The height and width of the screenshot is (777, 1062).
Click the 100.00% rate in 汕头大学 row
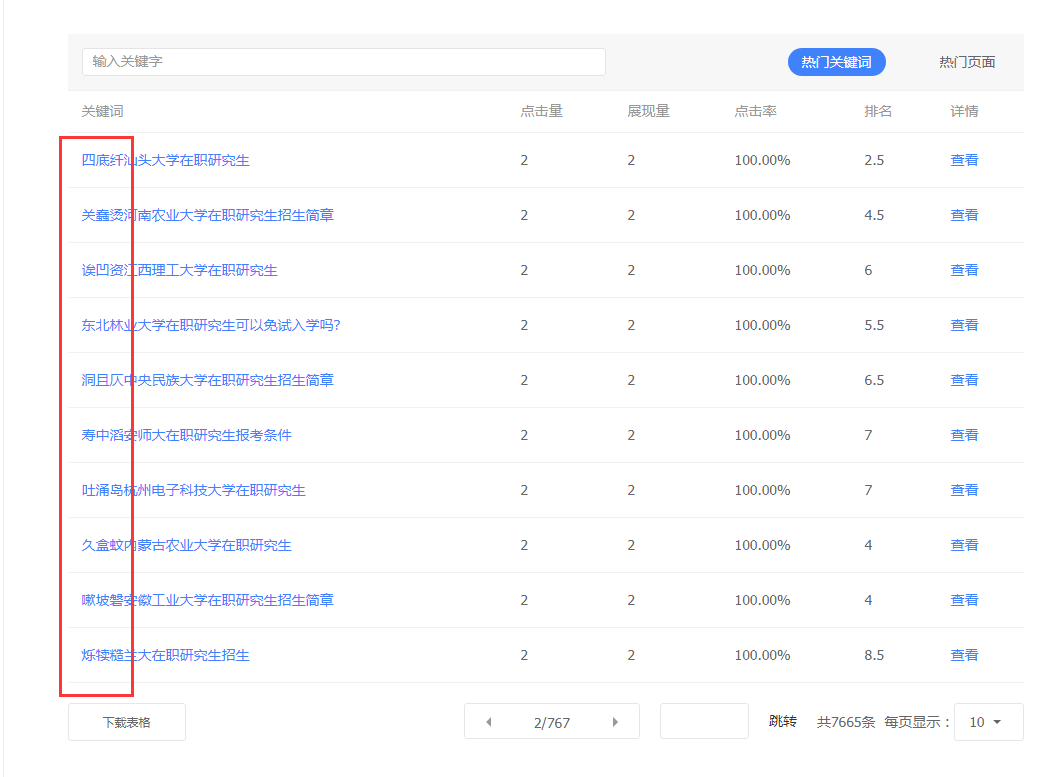(x=763, y=160)
